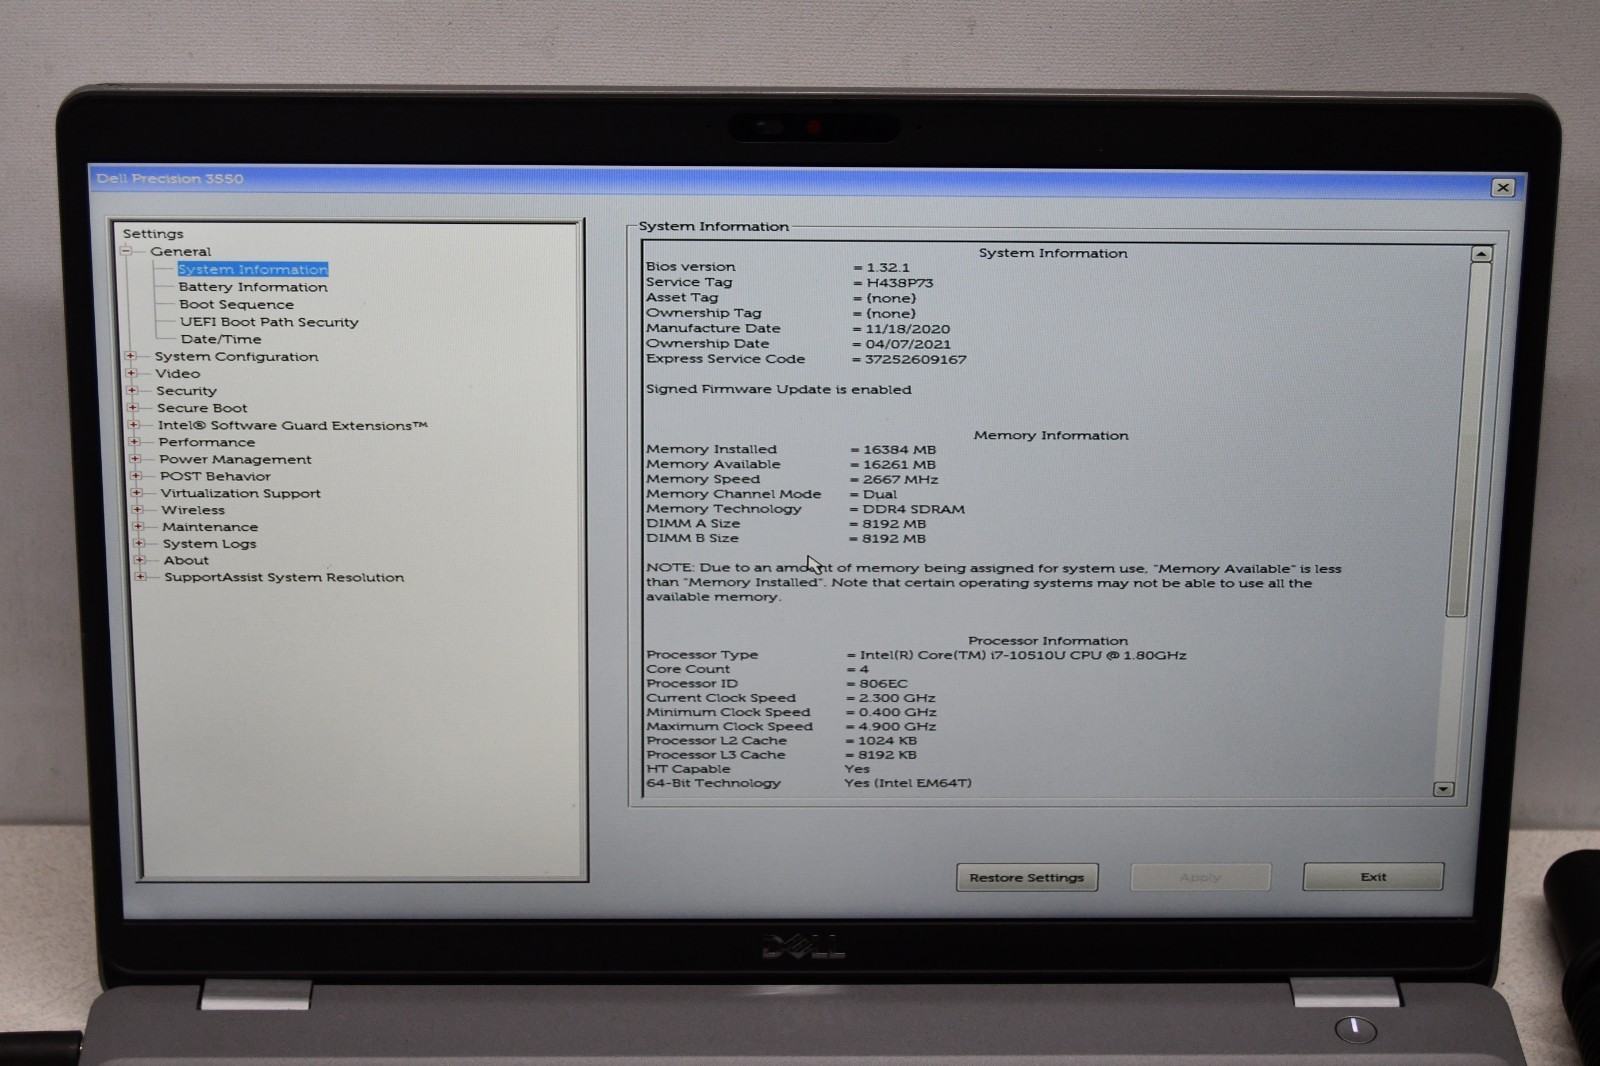Screen dimensions: 1600x1066
Task: Expand the Secure Boot node
Action: pyautogui.click(x=133, y=407)
